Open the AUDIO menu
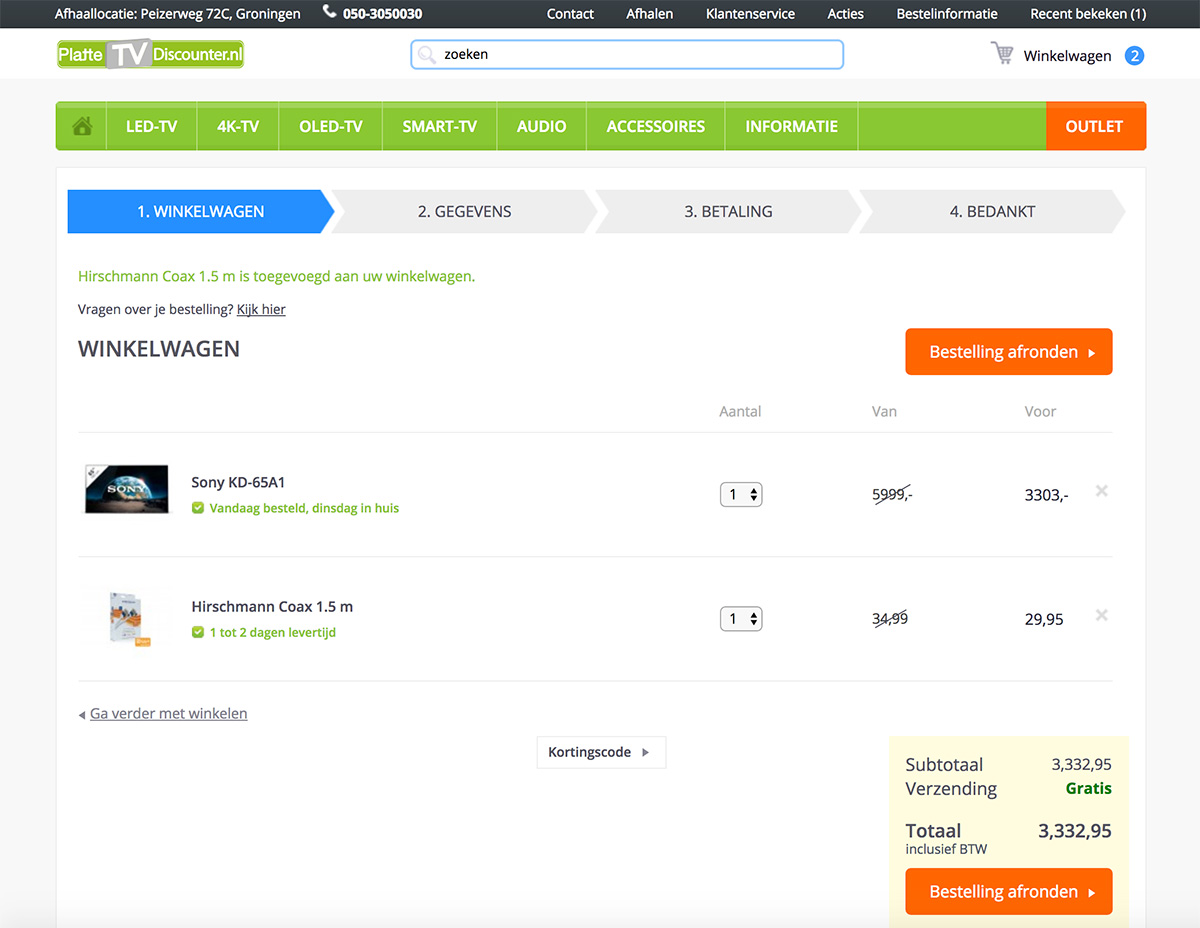 (542, 126)
